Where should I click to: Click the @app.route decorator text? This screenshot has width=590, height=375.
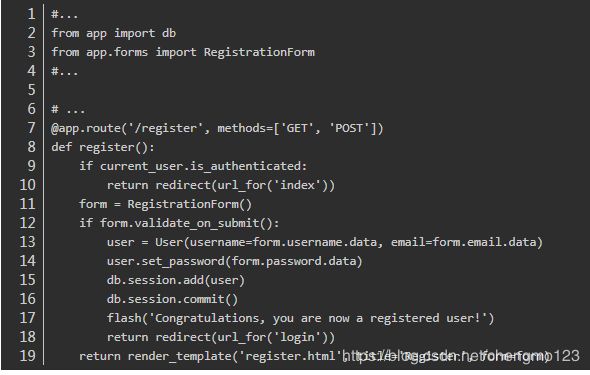(x=217, y=128)
